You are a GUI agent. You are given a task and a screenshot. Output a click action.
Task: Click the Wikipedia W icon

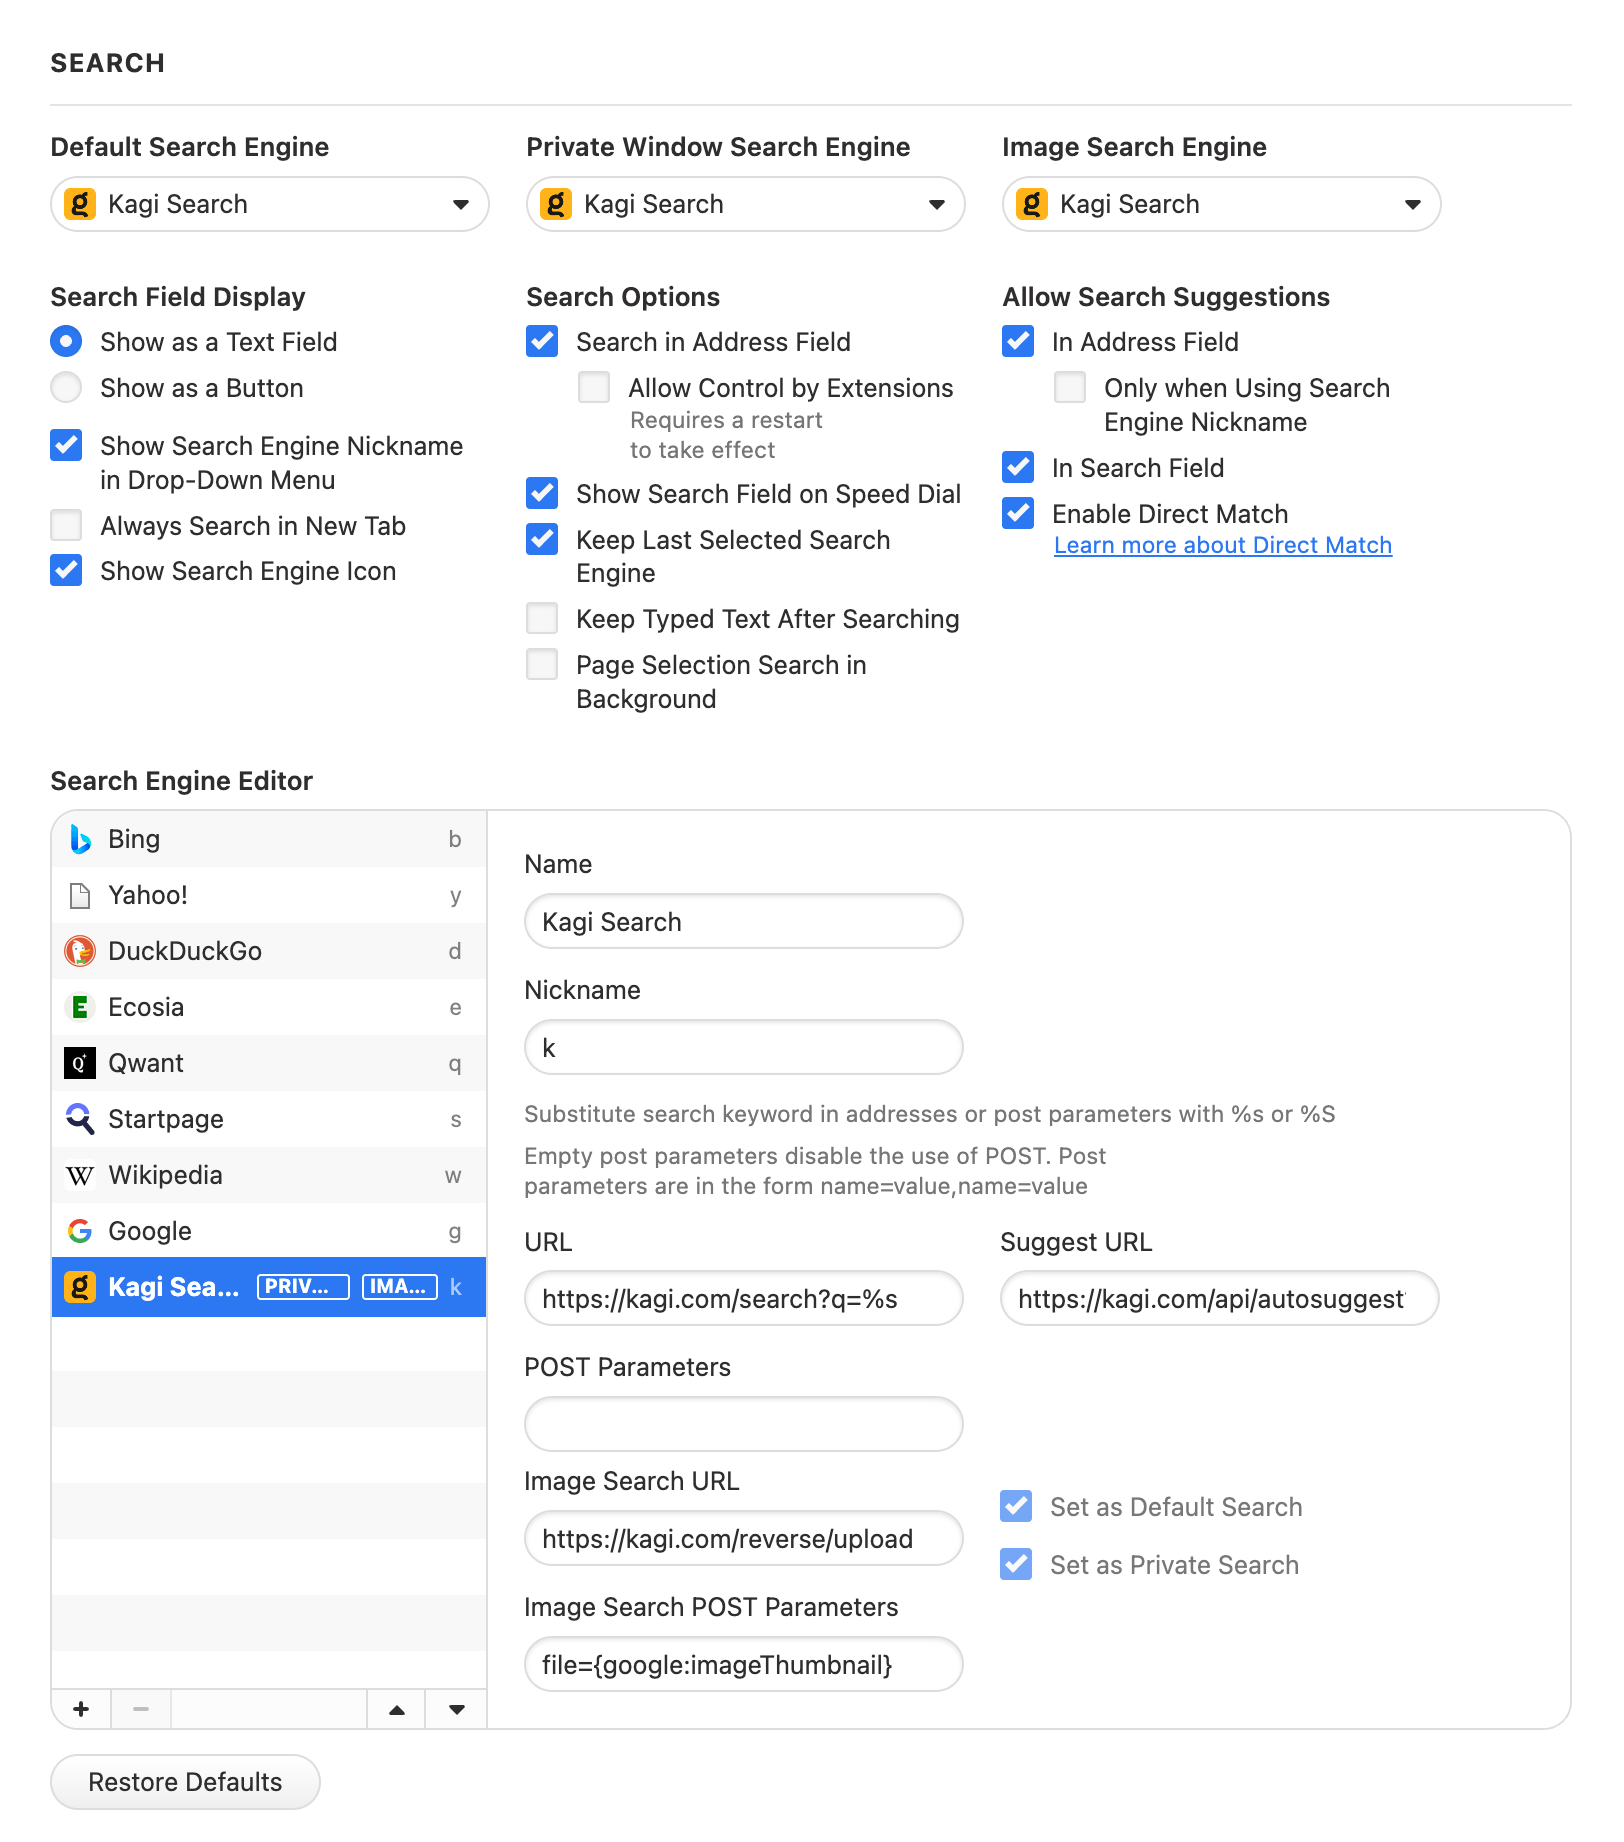[80, 1175]
